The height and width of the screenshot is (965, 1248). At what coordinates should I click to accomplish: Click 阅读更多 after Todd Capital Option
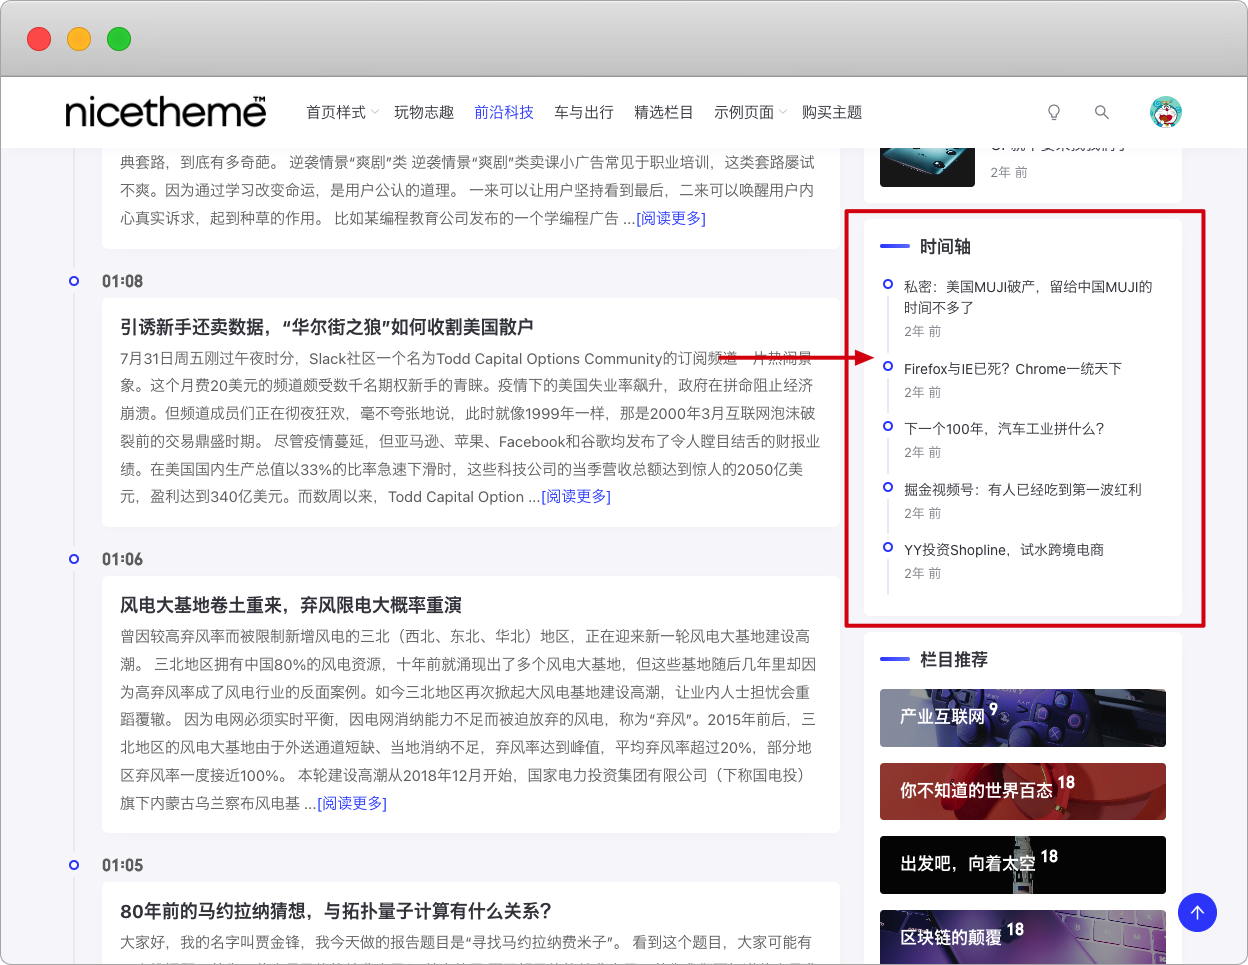coord(576,496)
